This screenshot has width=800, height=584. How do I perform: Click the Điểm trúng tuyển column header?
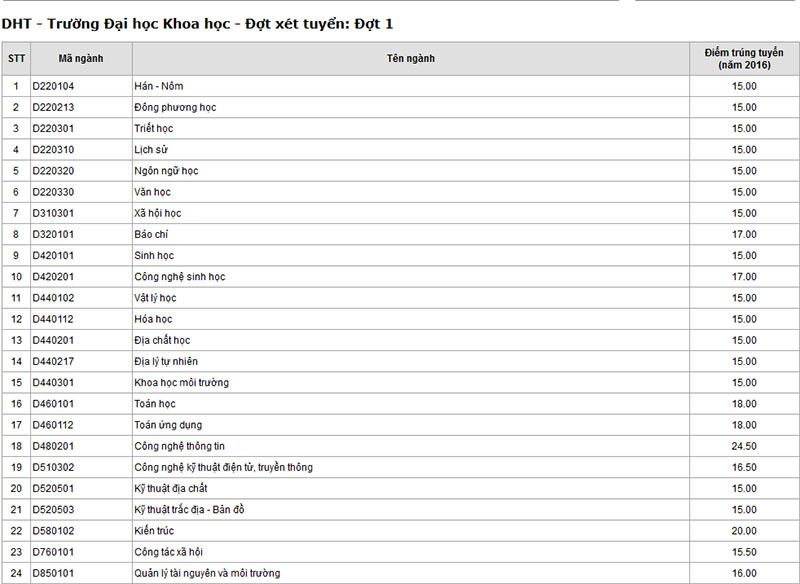click(744, 58)
